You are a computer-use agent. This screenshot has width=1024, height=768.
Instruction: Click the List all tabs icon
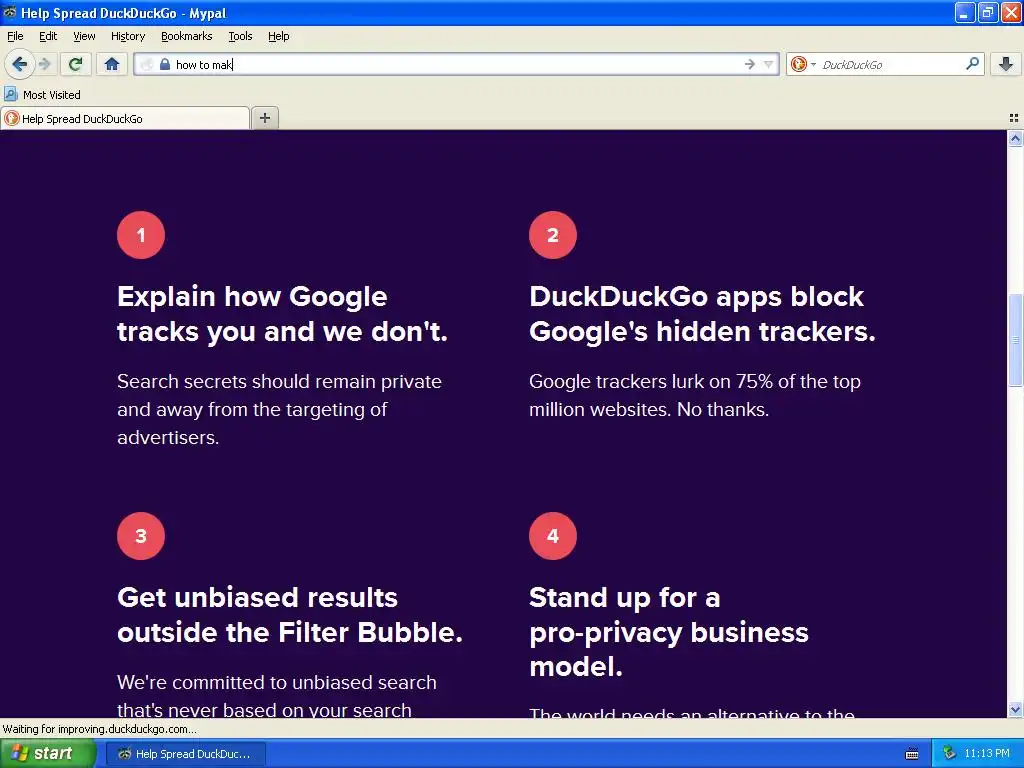(x=1014, y=118)
